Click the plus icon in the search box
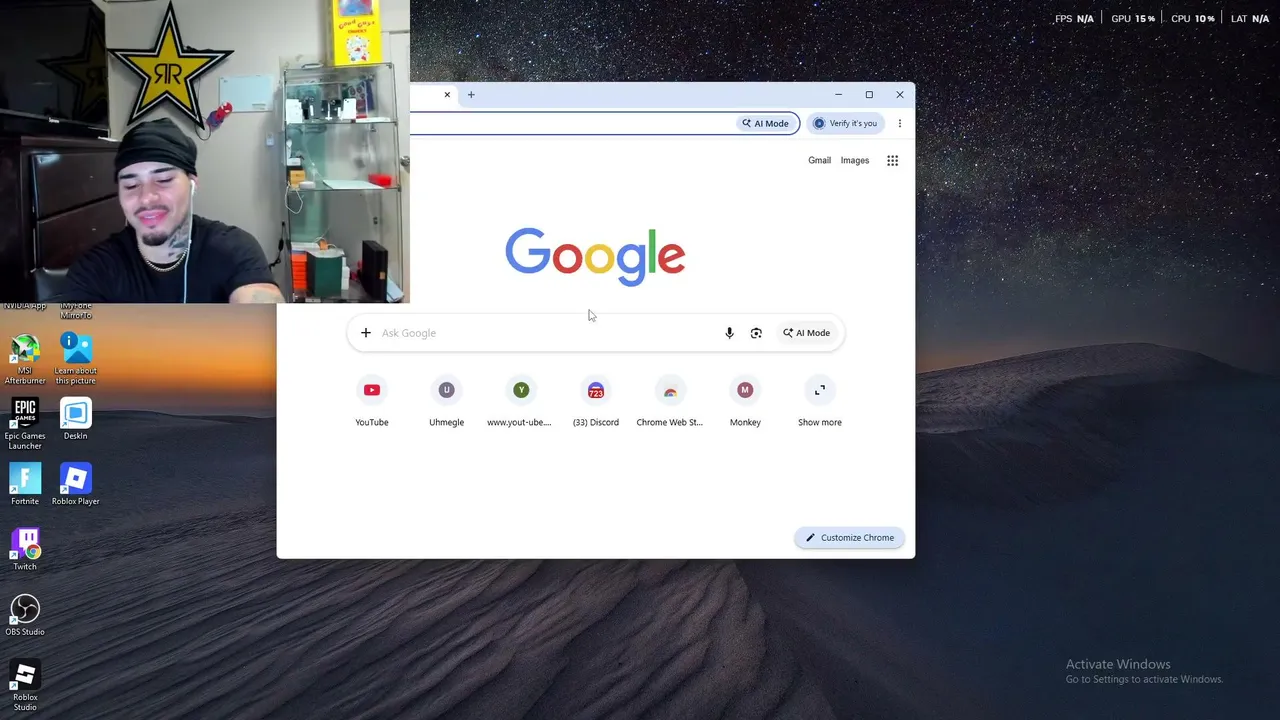The width and height of the screenshot is (1280, 720). click(366, 333)
